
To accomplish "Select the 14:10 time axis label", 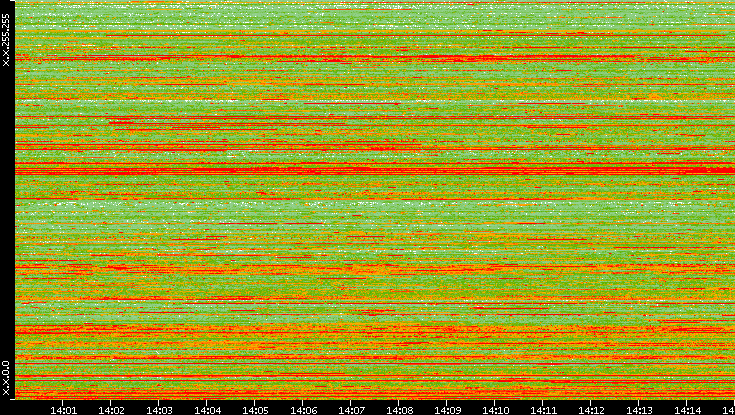I will click(x=495, y=410).
